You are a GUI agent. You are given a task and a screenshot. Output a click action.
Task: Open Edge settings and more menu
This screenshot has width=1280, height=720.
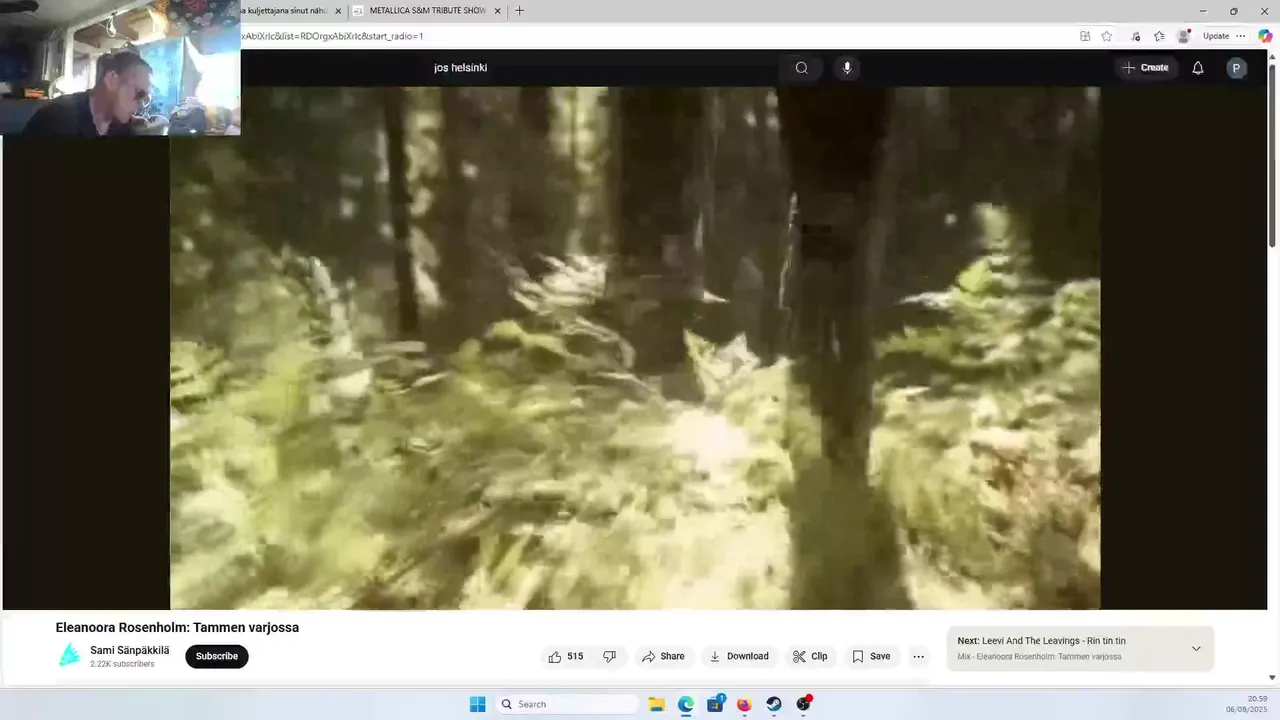click(1241, 36)
